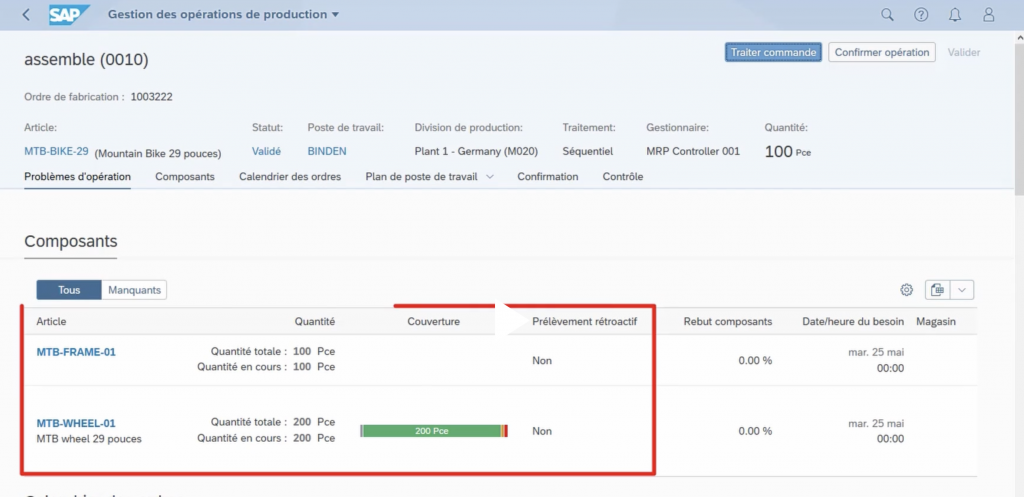The image size is (1024, 497).
Task: Open table settings gear icon
Action: 906,290
